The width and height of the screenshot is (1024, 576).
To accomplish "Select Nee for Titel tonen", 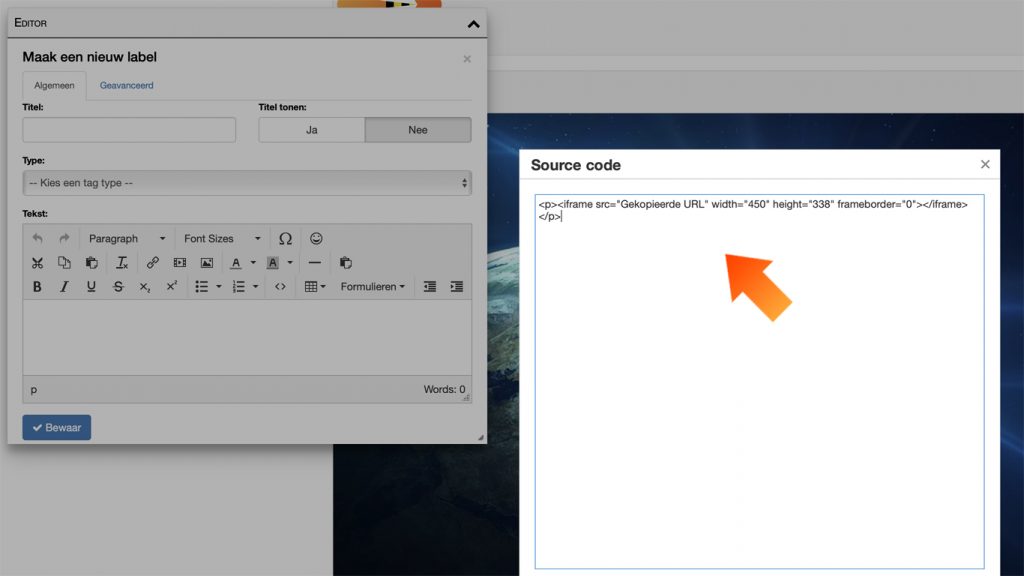I will (x=418, y=130).
